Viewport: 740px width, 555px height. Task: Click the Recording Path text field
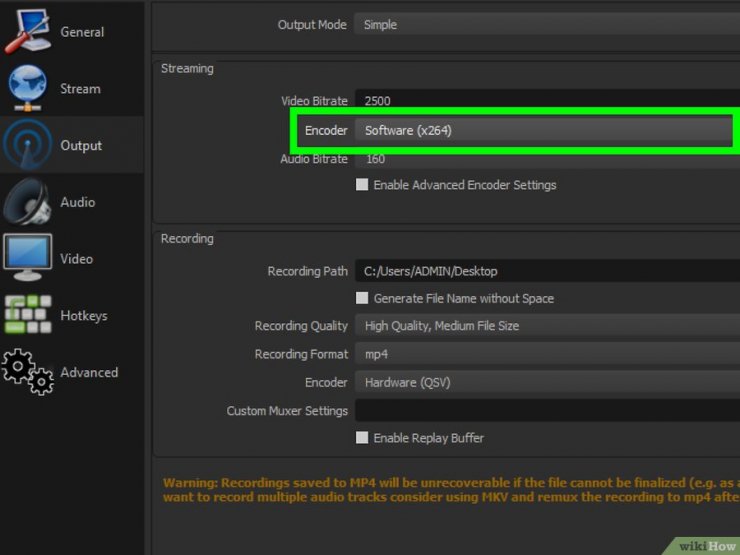click(x=547, y=271)
